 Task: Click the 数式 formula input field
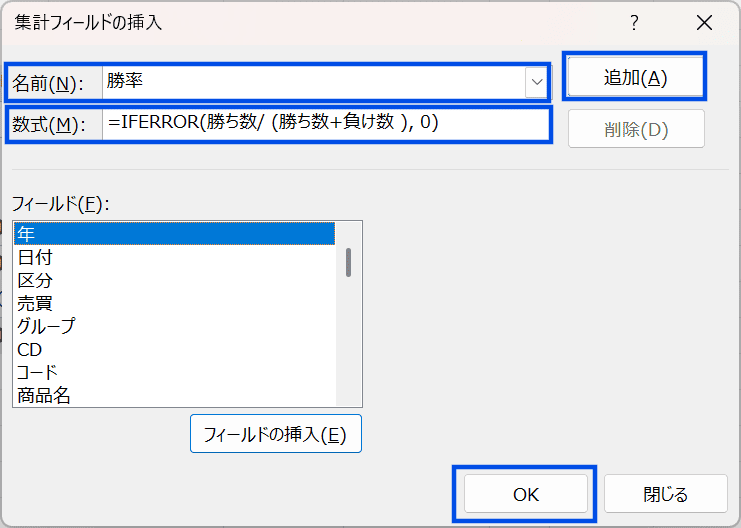[x=326, y=124]
